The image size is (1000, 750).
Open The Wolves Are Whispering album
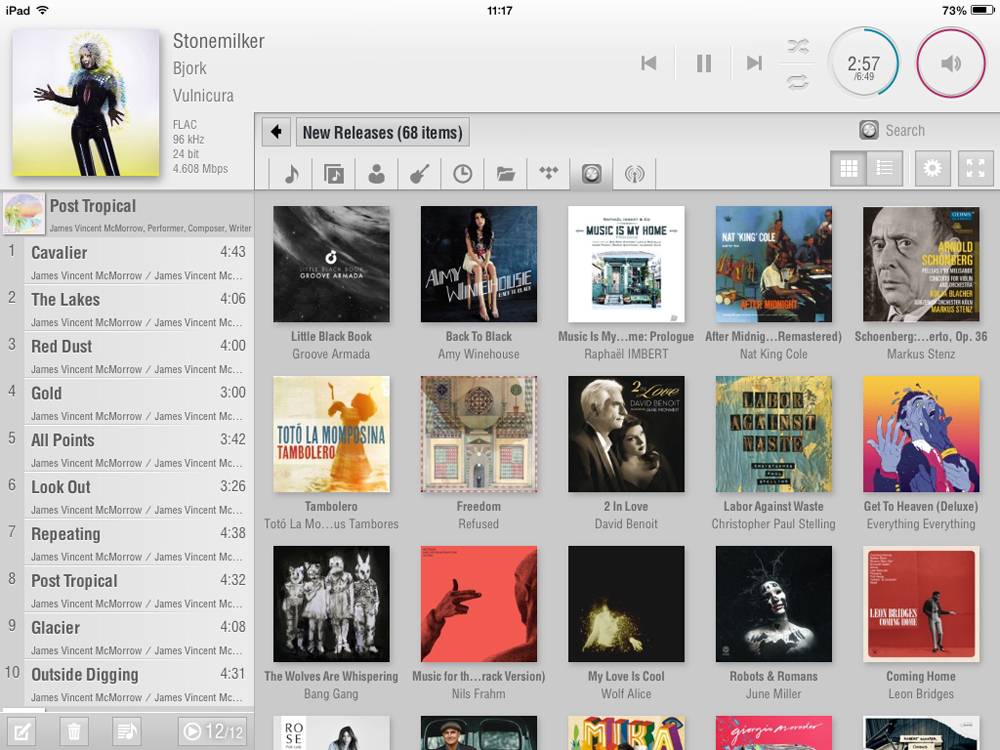[331, 603]
